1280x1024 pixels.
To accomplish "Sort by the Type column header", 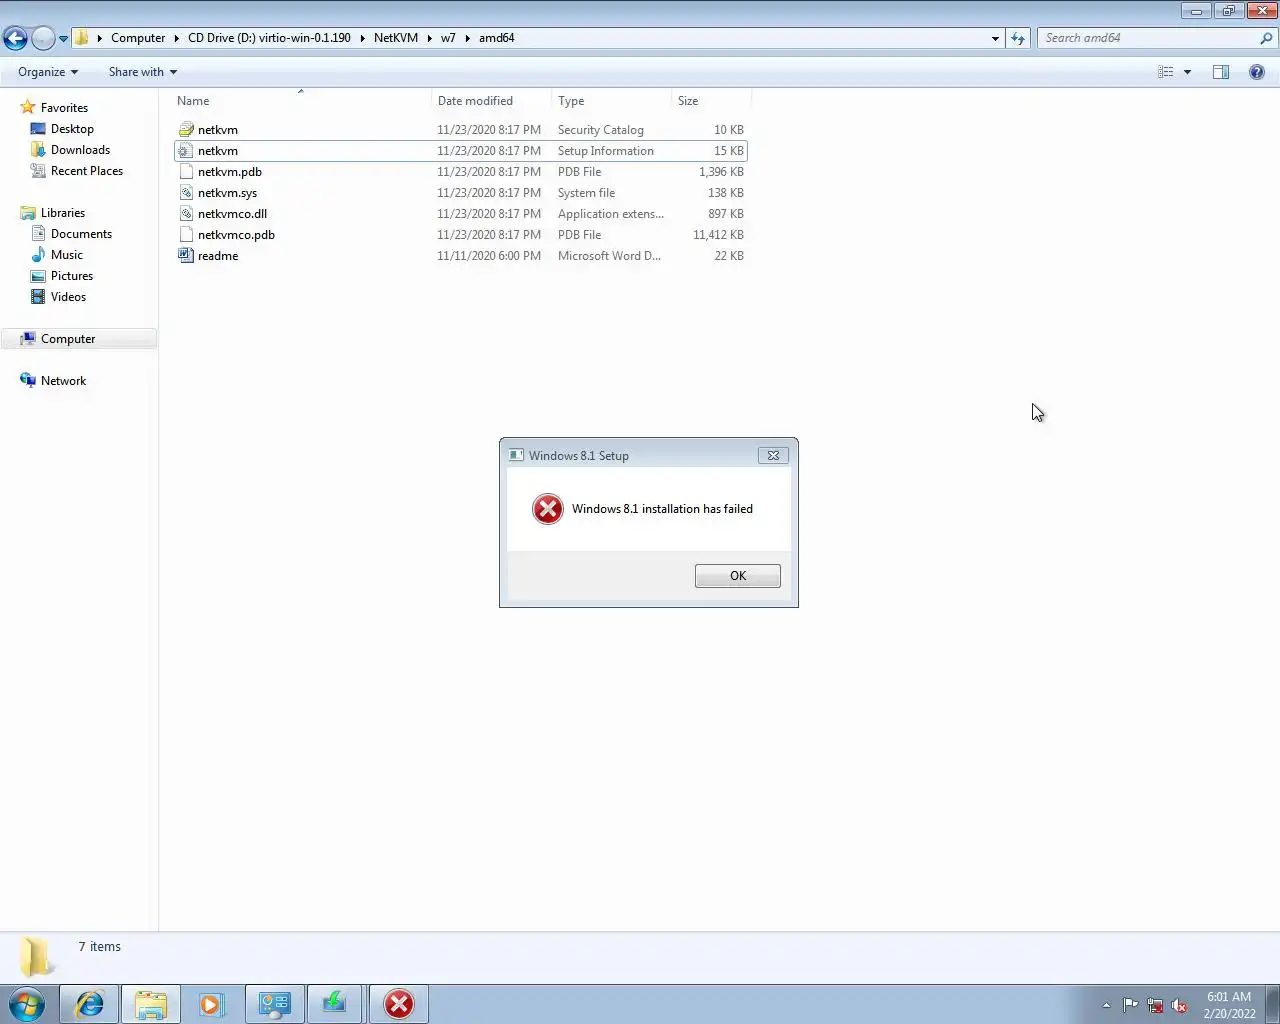I will 611,101.
